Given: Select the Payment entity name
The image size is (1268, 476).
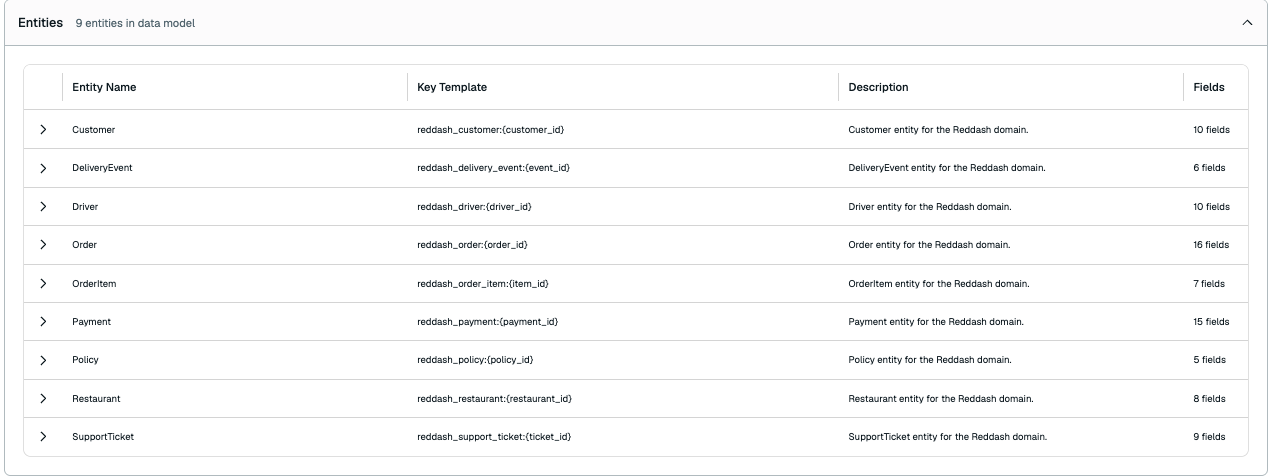Looking at the screenshot, I should 91,322.
